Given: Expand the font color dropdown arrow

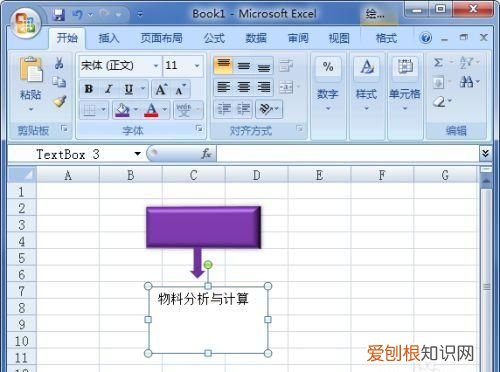Looking at the screenshot, I should pyautogui.click(x=165, y=110).
